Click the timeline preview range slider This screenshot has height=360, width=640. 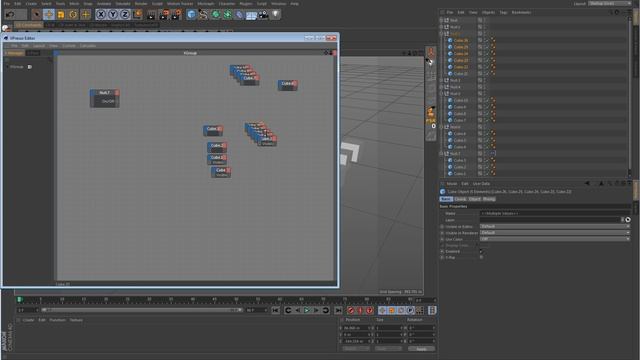tap(141, 310)
